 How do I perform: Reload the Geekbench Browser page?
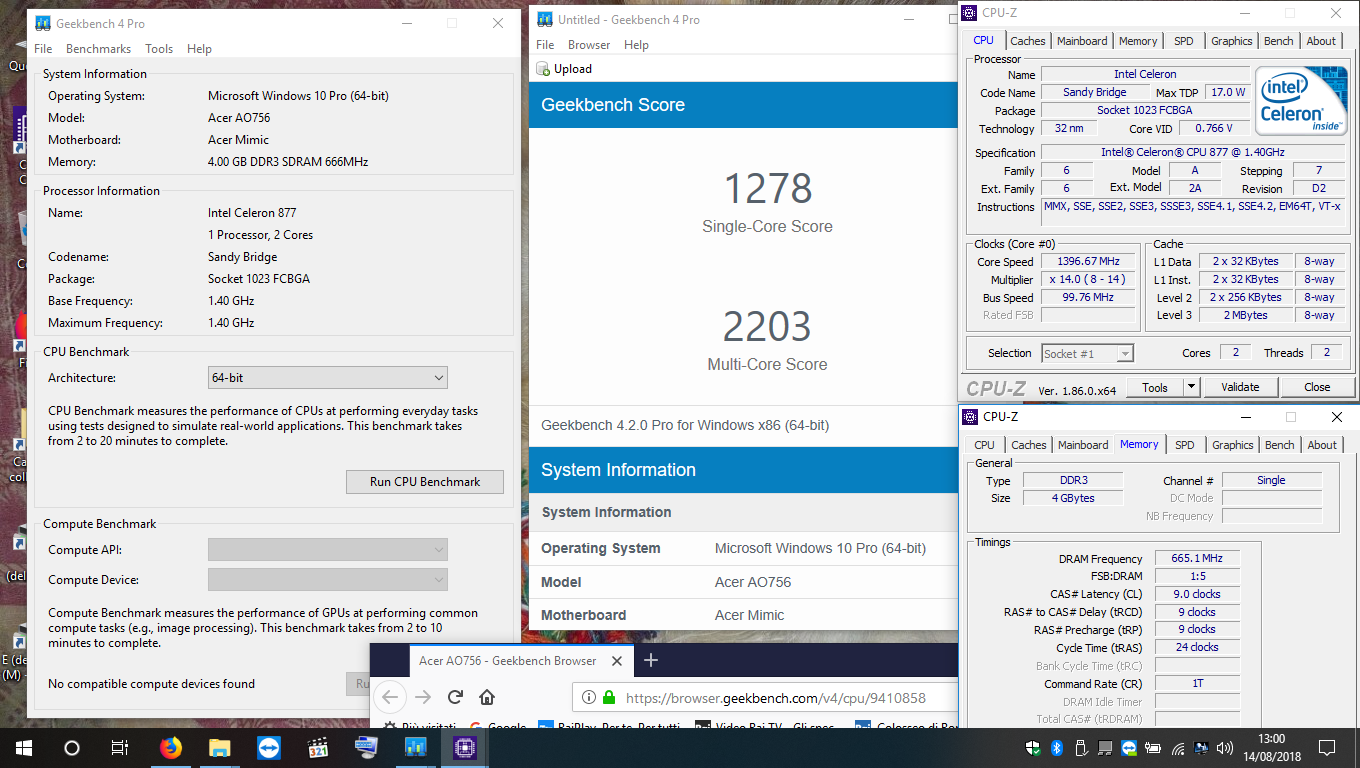click(455, 697)
